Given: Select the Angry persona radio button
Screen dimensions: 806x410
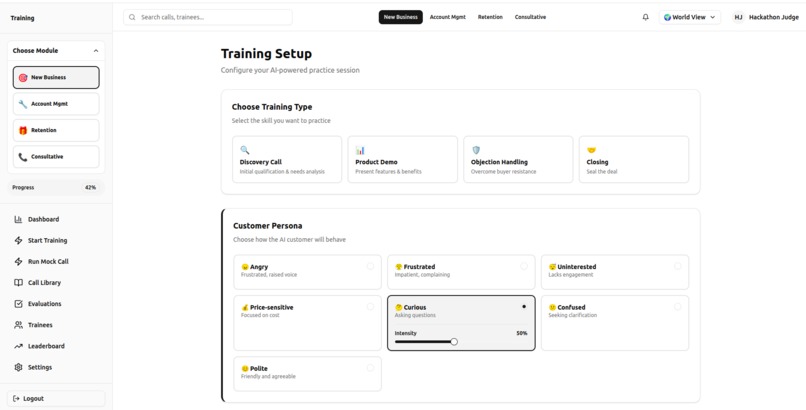Looking at the screenshot, I should 370,266.
